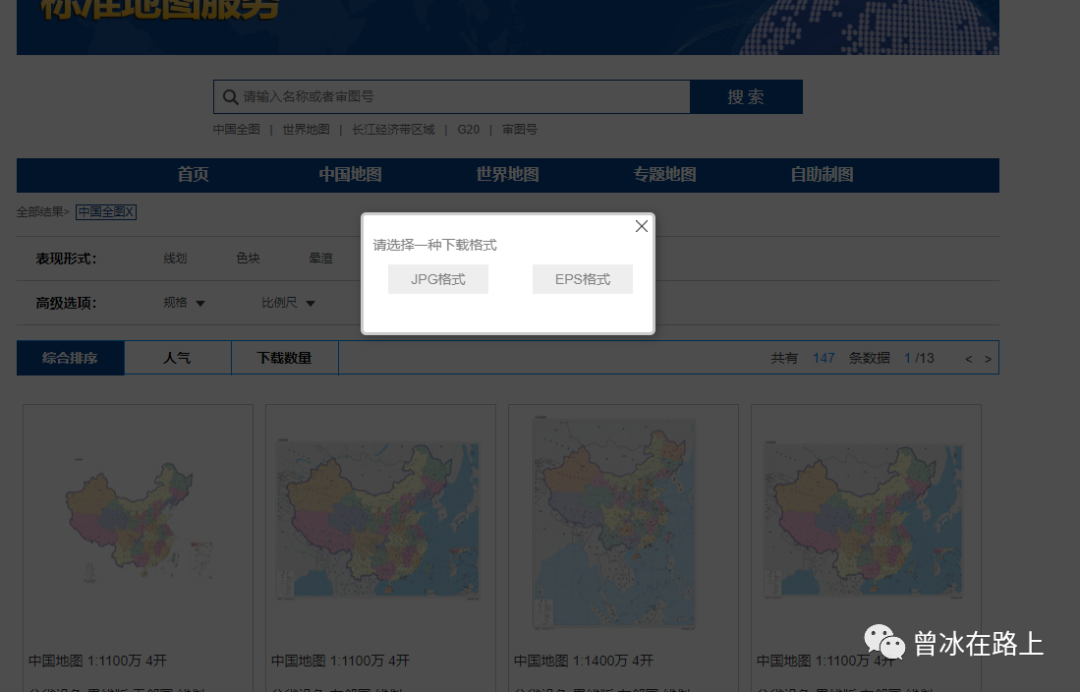Select 色块 representation style

pos(248,257)
